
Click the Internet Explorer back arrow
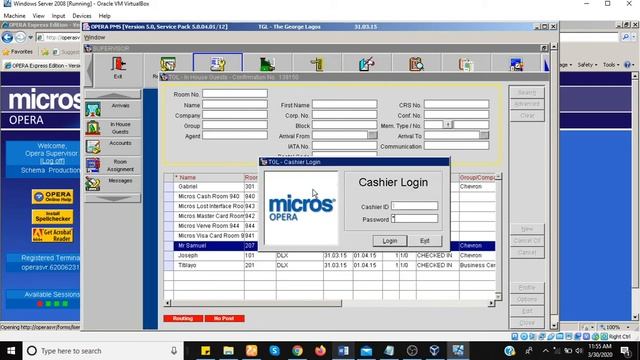pyautogui.click(x=7, y=38)
